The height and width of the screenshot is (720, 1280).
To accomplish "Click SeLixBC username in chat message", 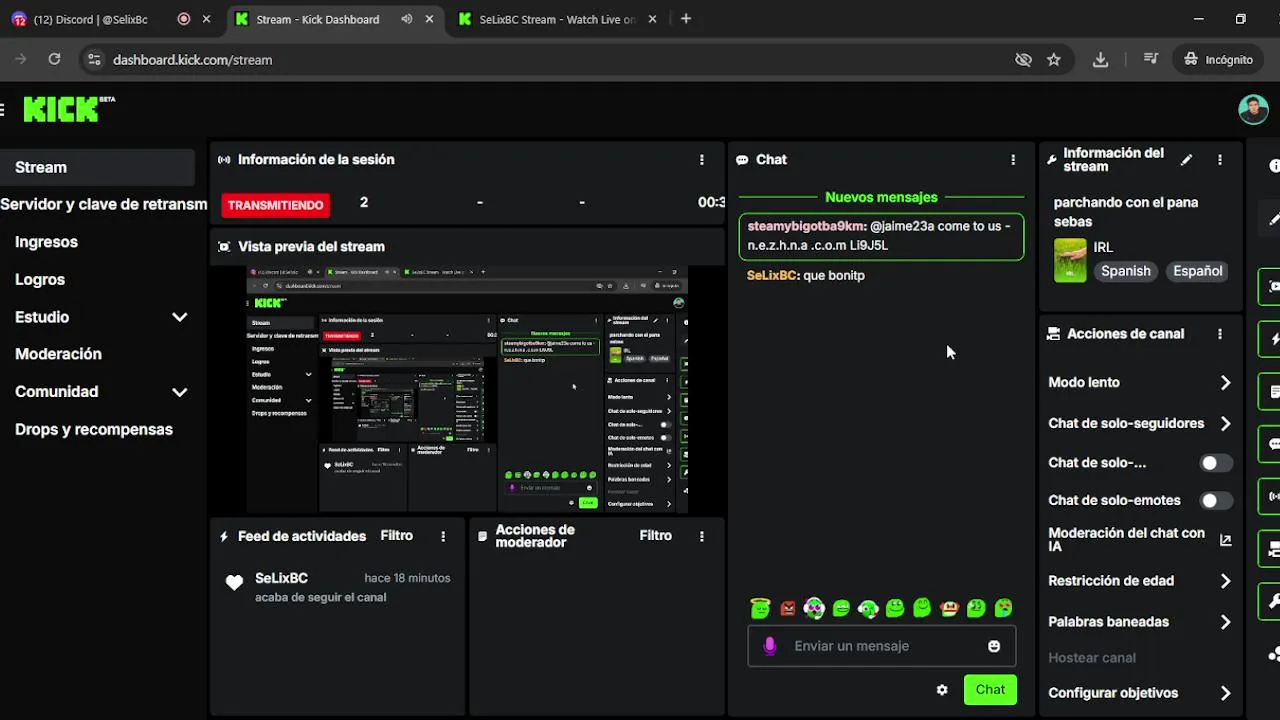I will click(772, 275).
